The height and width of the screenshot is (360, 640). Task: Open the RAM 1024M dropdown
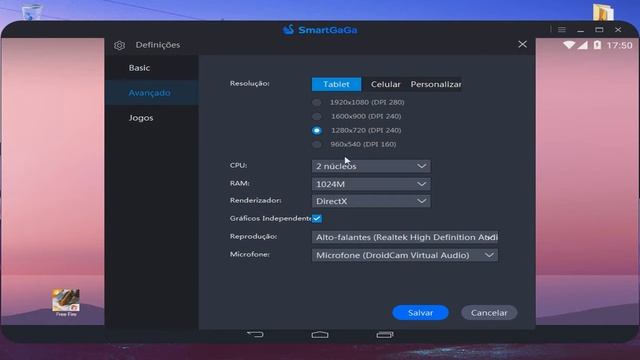[371, 184]
